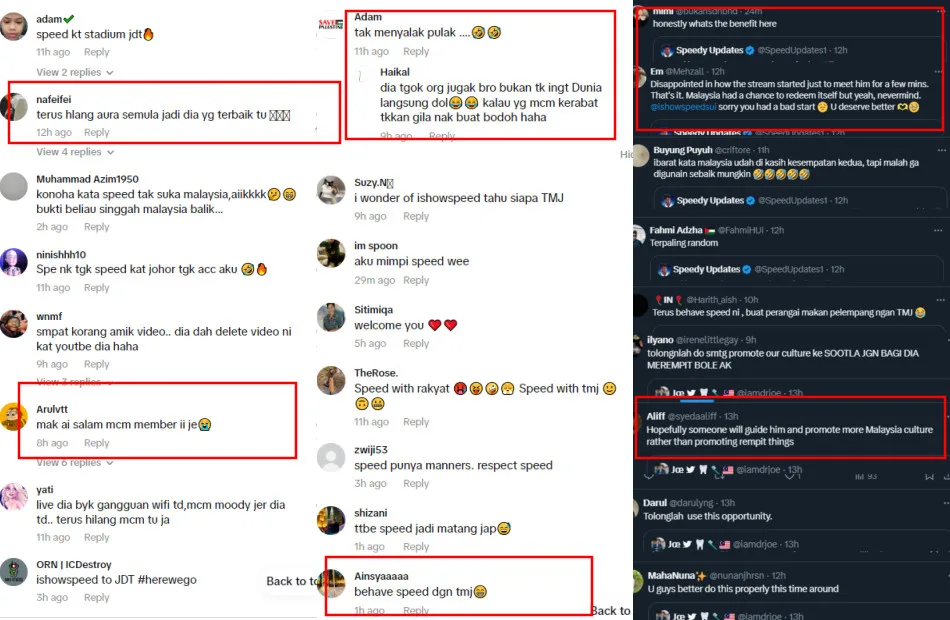Click Arulvtt's yellow profile avatar
The height and width of the screenshot is (620, 950).
[13, 417]
